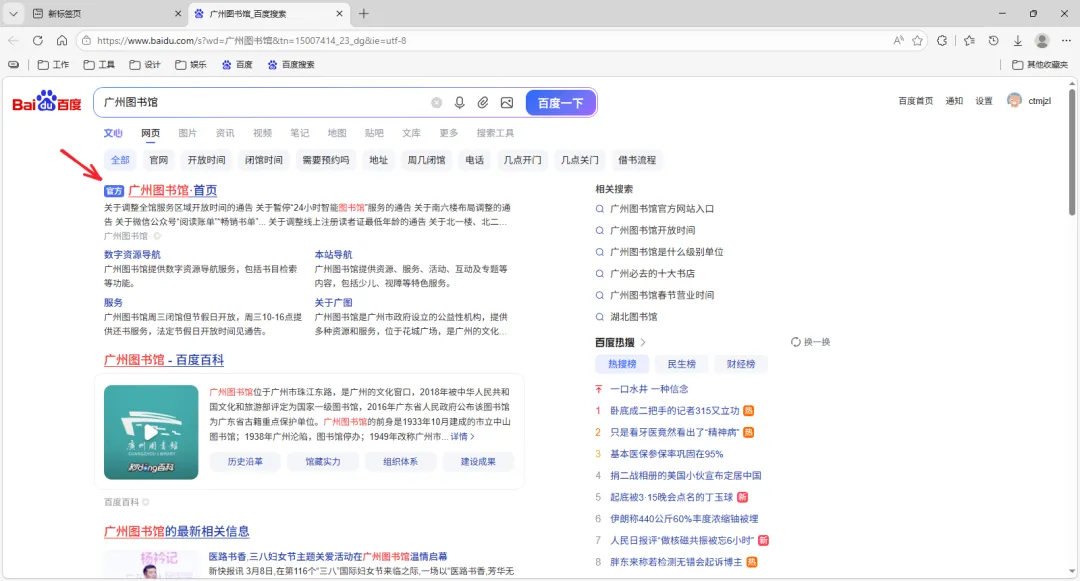Search by image with the picture icon
The height and width of the screenshot is (581, 1080).
(507, 103)
